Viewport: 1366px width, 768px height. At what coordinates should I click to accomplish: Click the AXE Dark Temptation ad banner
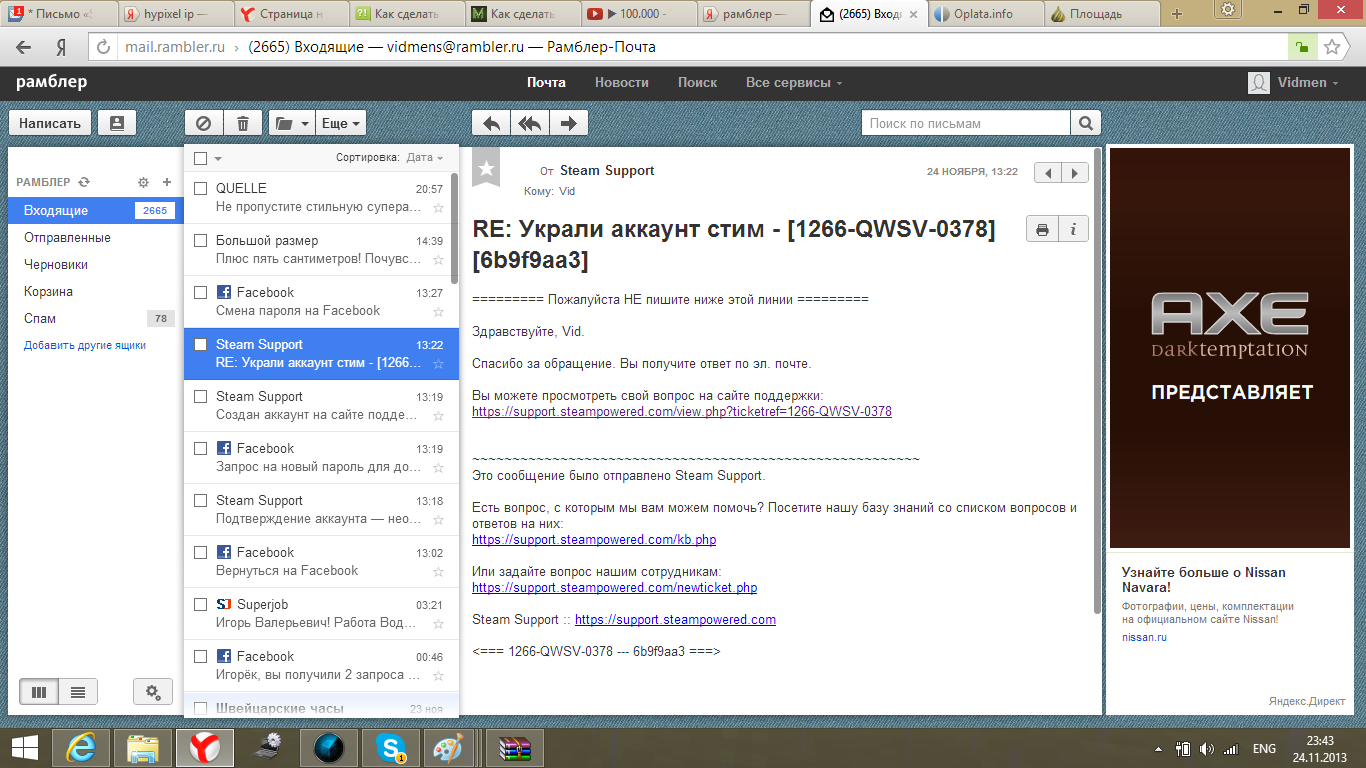tap(1230, 348)
